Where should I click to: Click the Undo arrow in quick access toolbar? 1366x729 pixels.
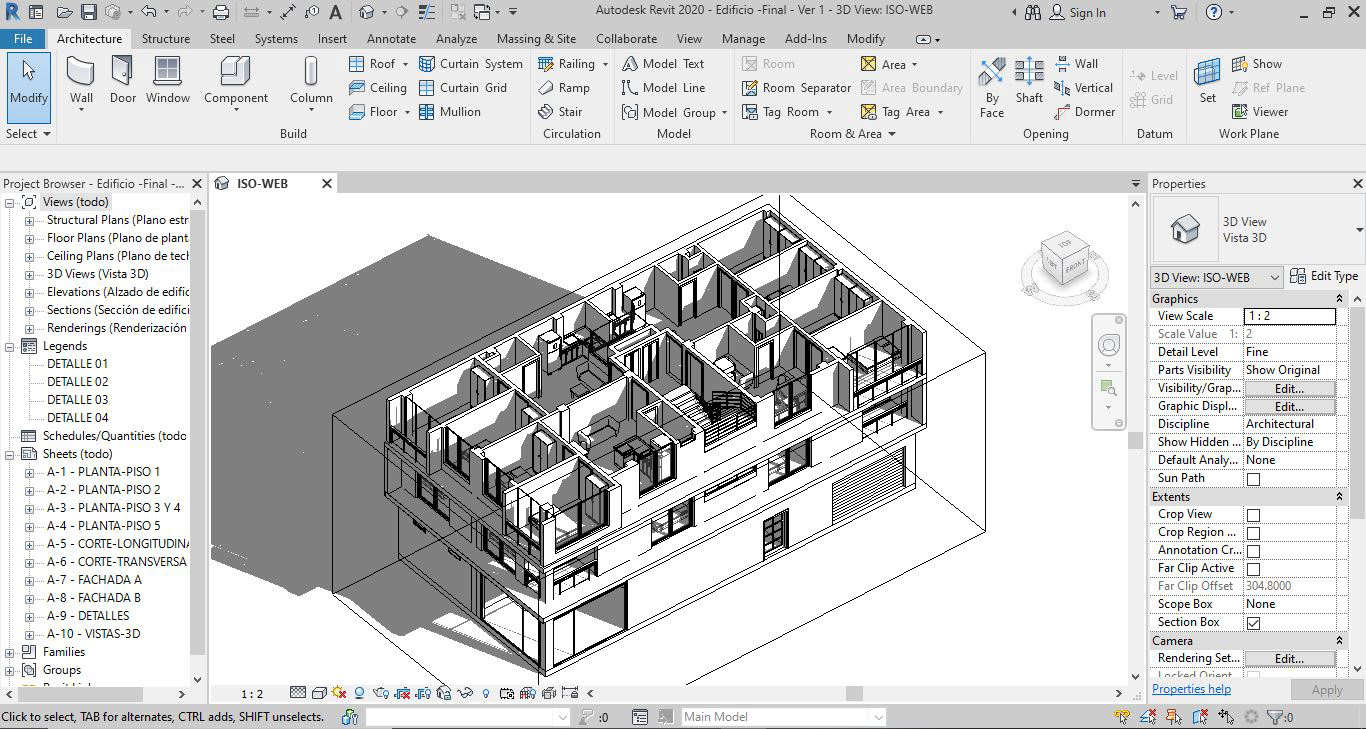149,13
